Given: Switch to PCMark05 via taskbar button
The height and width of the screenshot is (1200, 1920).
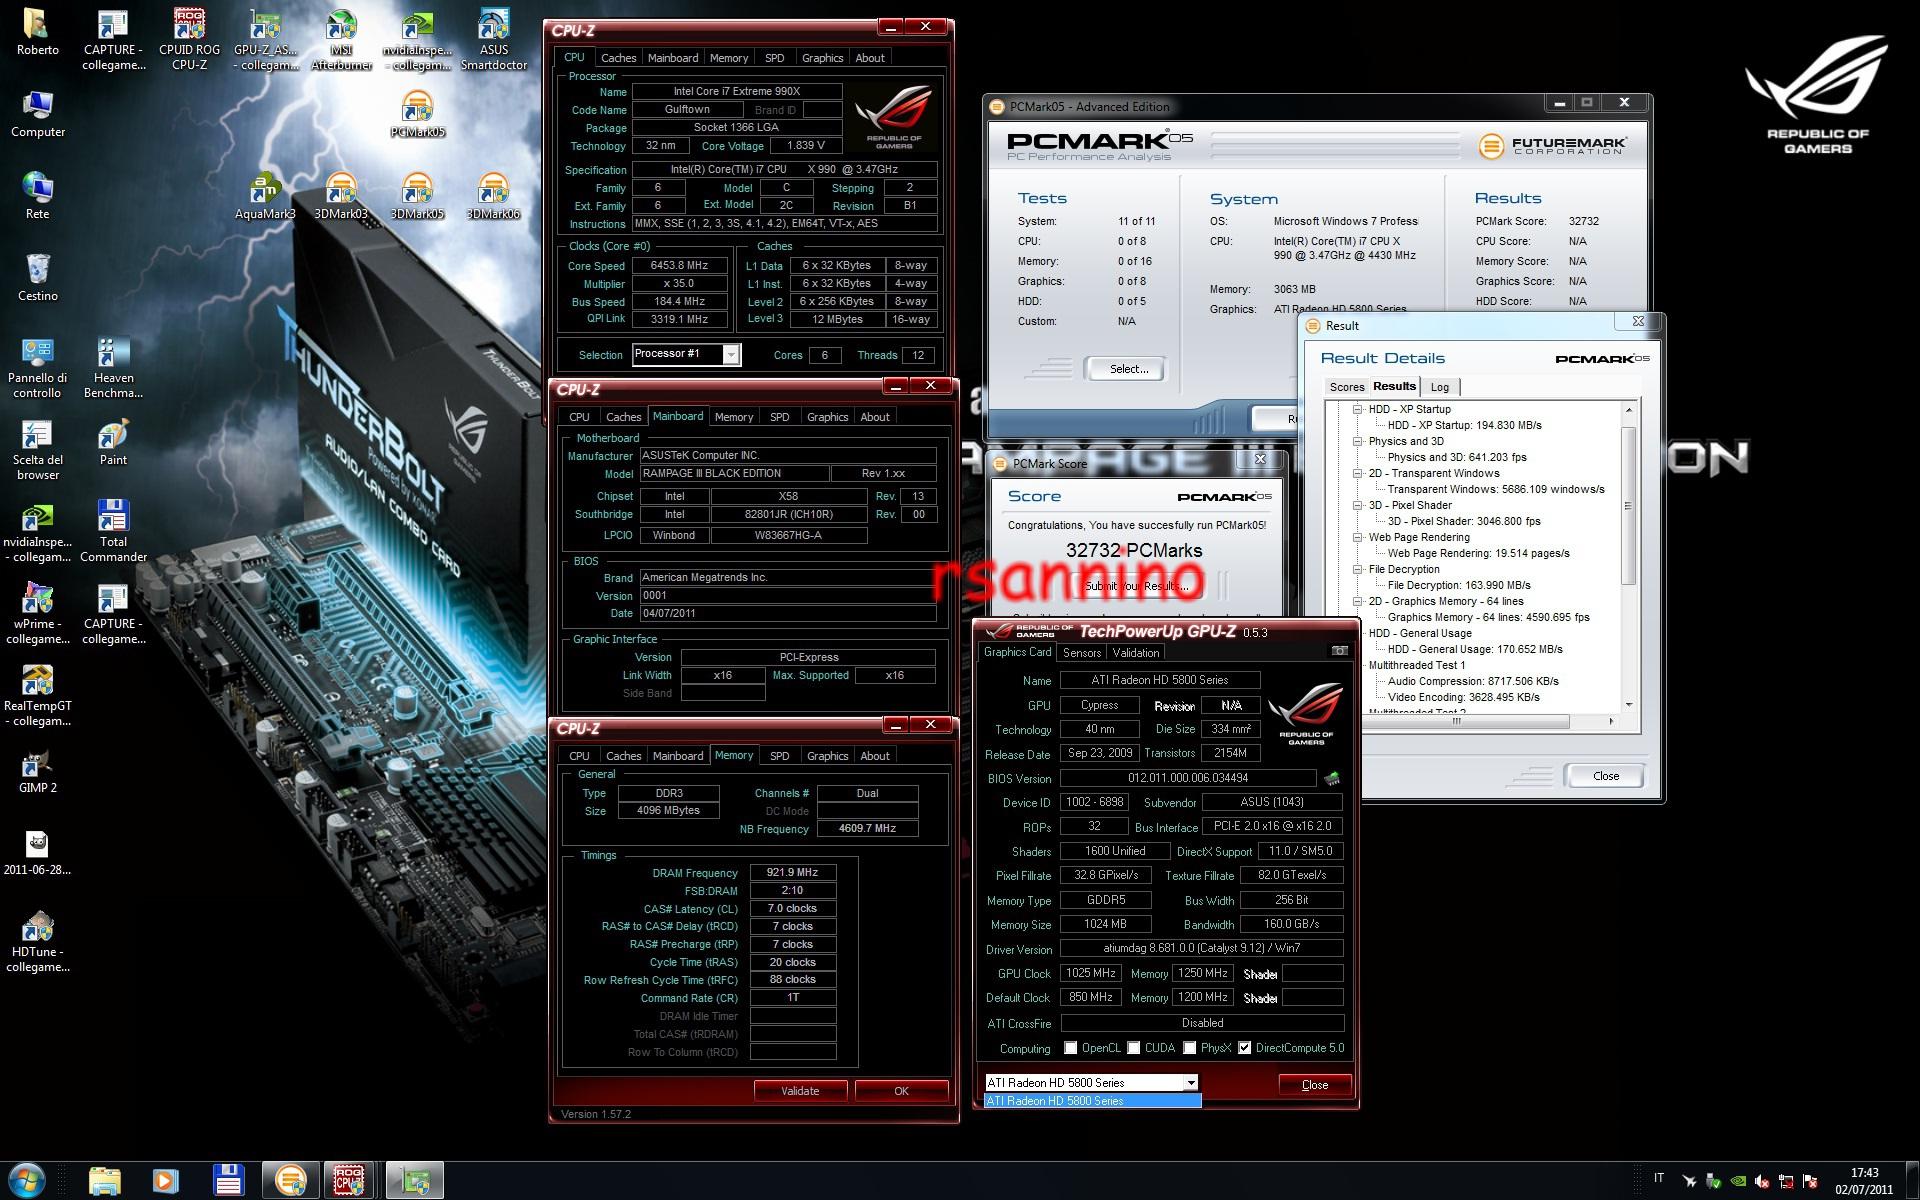Looking at the screenshot, I should coord(290,1182).
